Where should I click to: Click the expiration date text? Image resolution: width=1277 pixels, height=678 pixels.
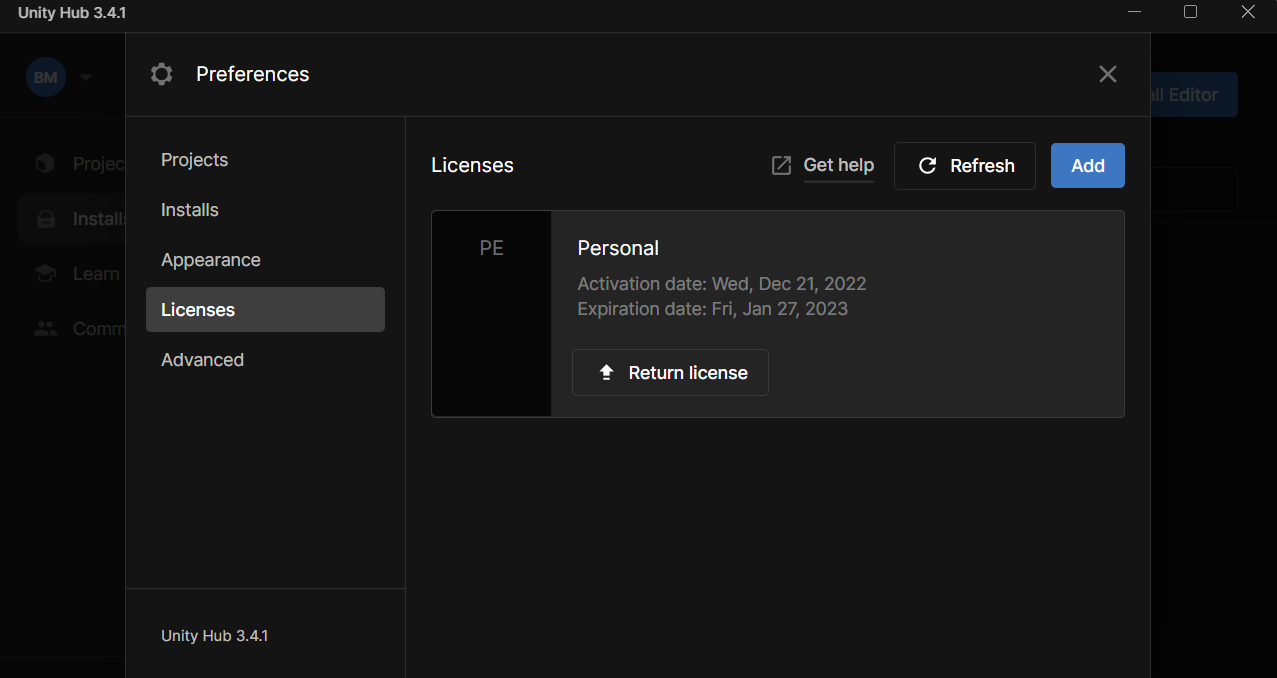pyautogui.click(x=712, y=309)
